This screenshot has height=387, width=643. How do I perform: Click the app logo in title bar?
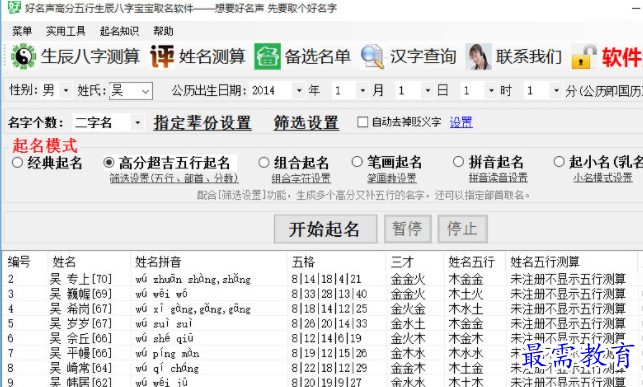[x=14, y=7]
